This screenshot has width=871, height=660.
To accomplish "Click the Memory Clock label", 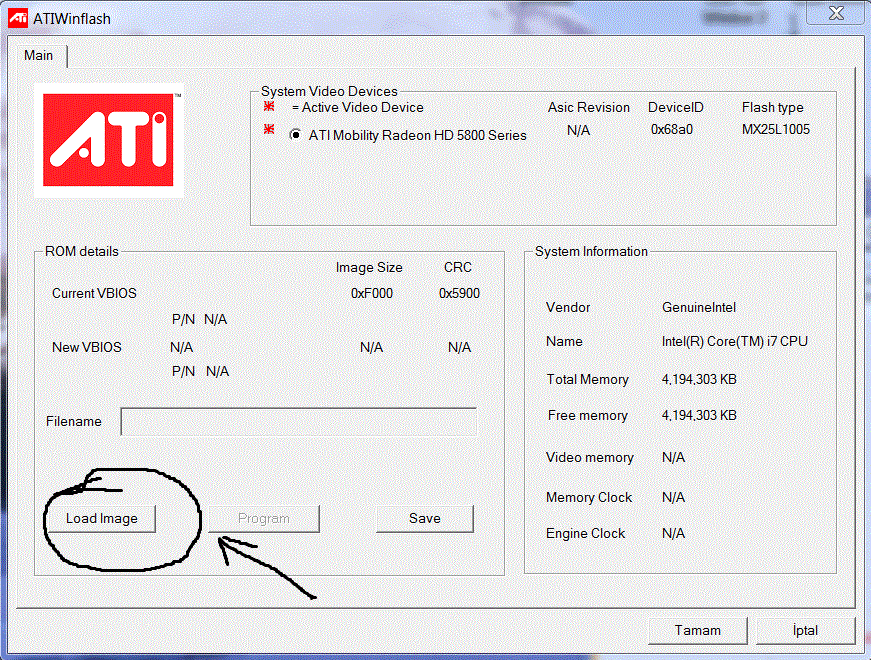I will click(589, 497).
